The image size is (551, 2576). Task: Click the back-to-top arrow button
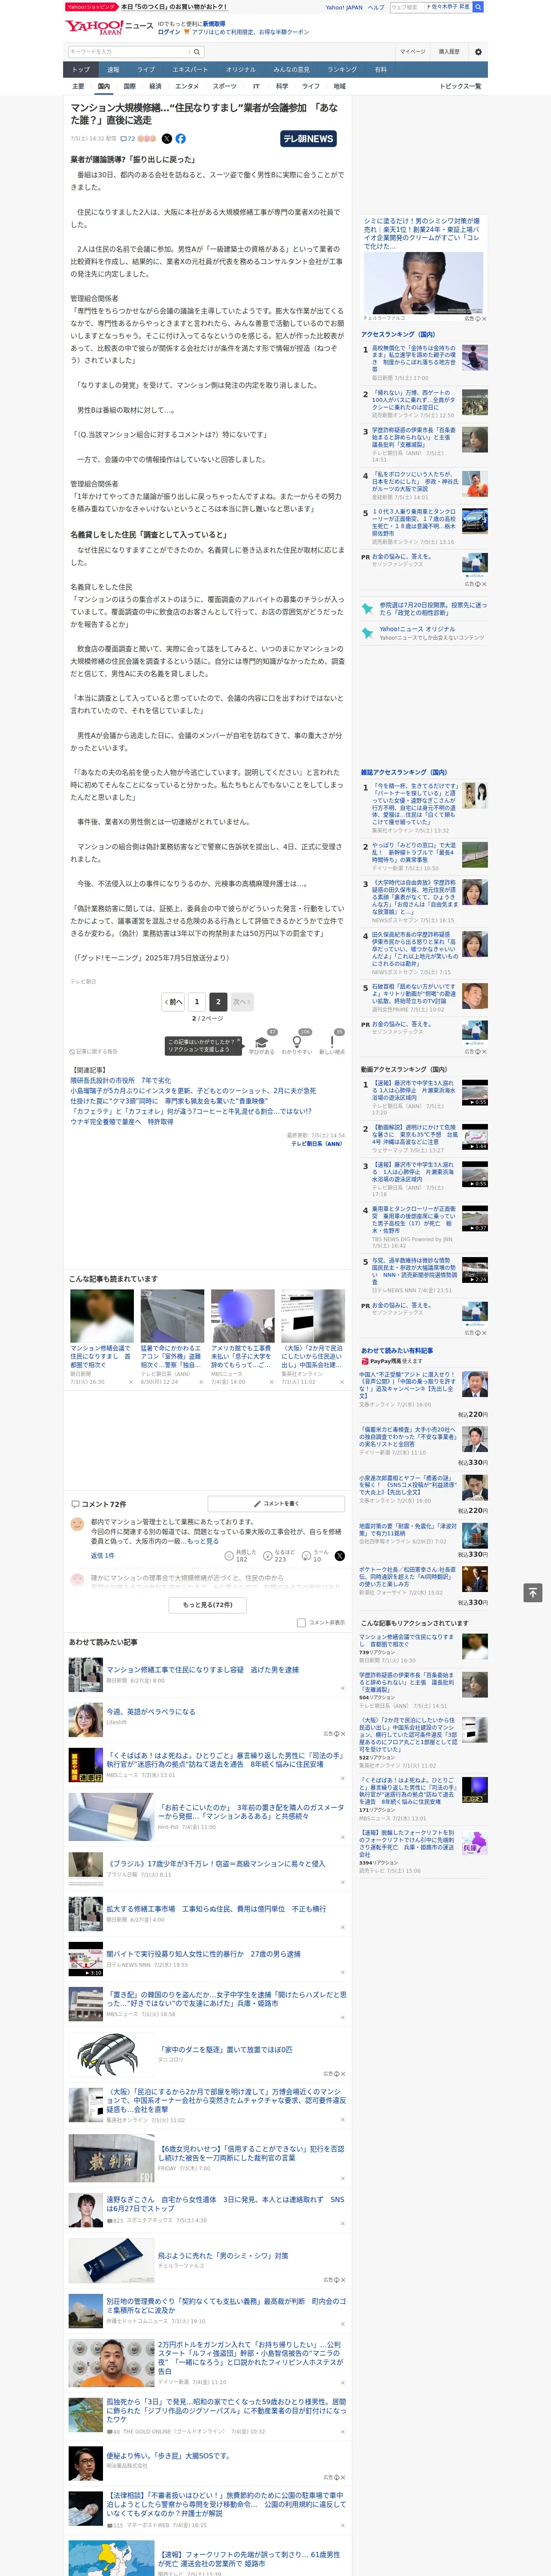tap(533, 1593)
